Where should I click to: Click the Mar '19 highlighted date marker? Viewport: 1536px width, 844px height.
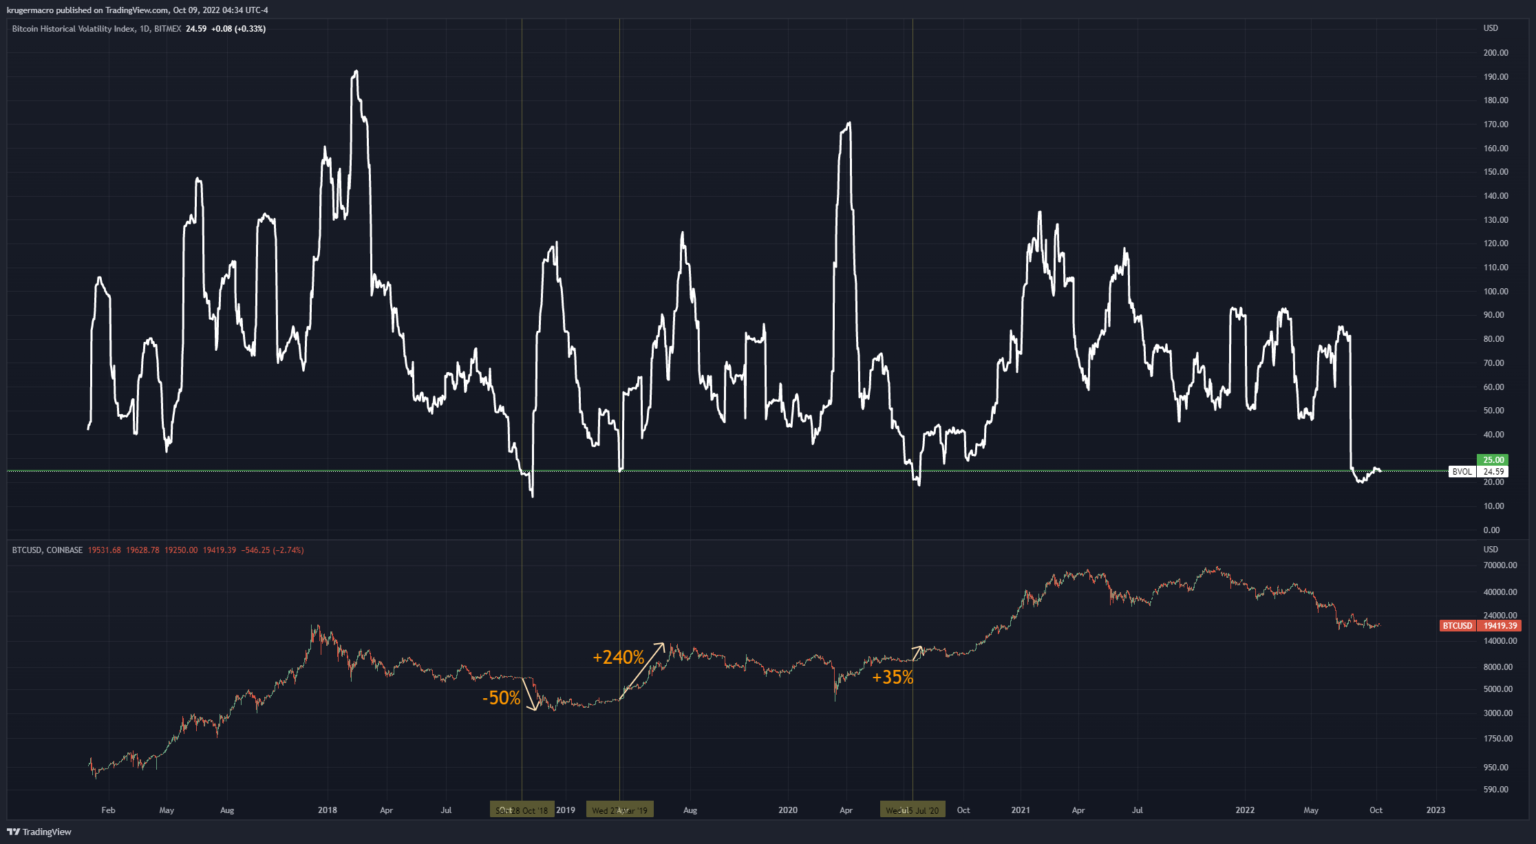click(x=620, y=810)
